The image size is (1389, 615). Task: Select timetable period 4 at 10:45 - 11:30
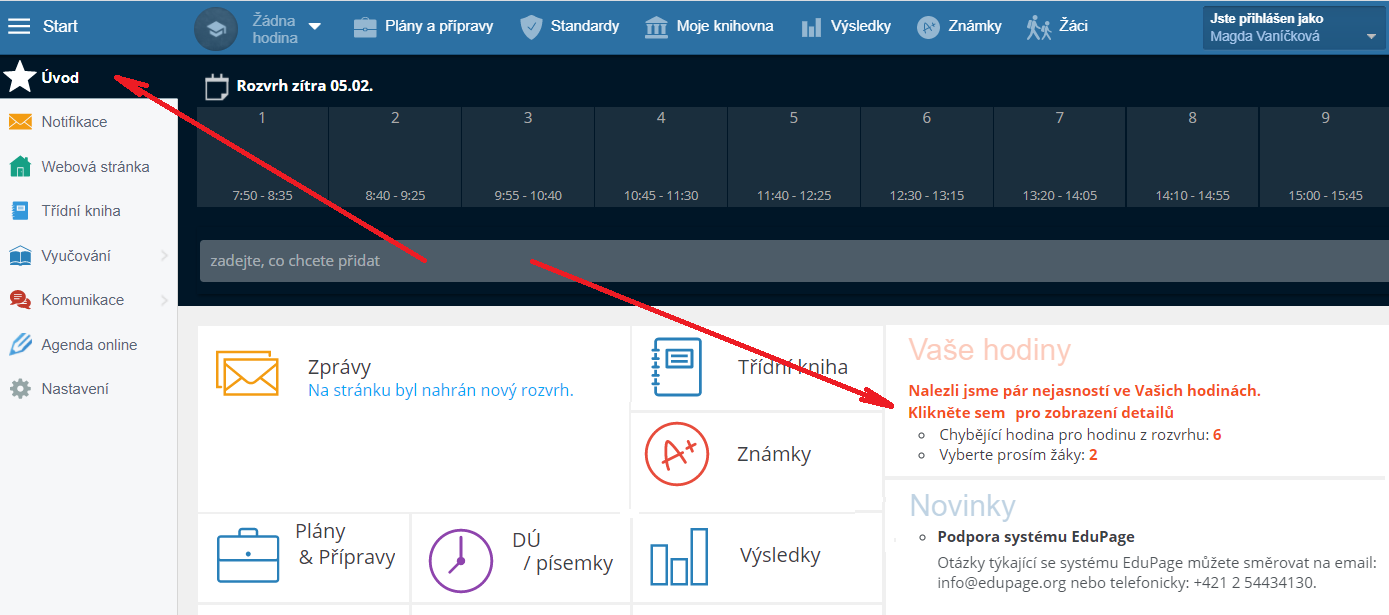tap(661, 157)
